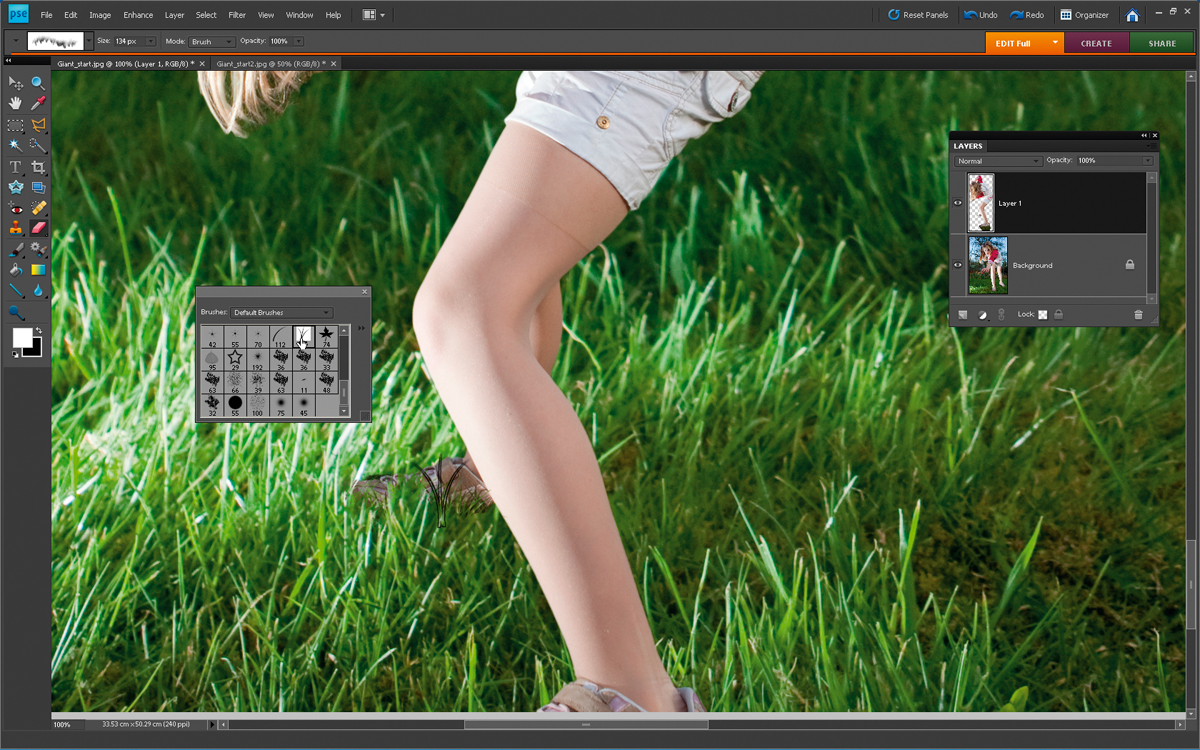Pick the Eyedropper tool
This screenshot has height=750, width=1200.
(x=38, y=103)
